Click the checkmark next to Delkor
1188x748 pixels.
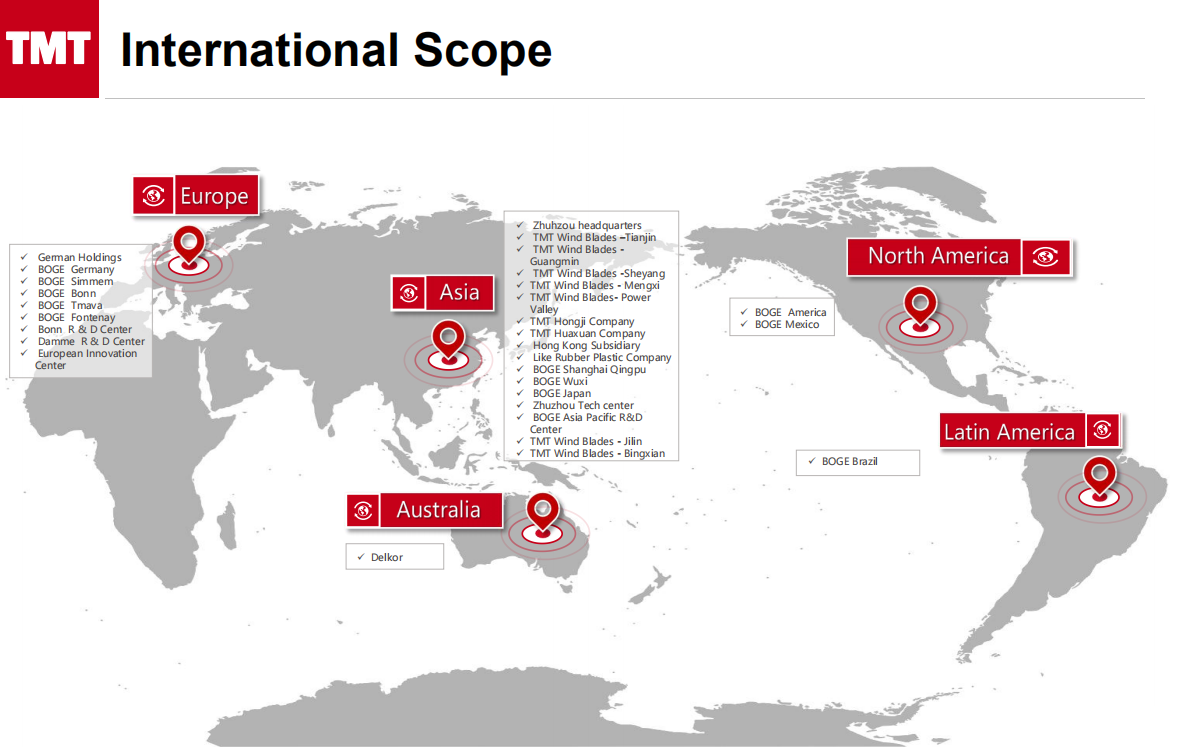coord(360,557)
